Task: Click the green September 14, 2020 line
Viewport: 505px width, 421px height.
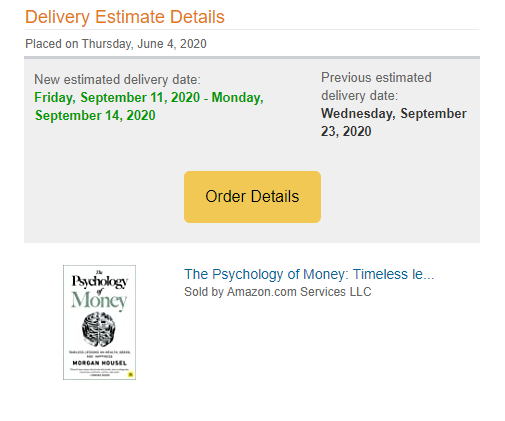Action: [95, 115]
